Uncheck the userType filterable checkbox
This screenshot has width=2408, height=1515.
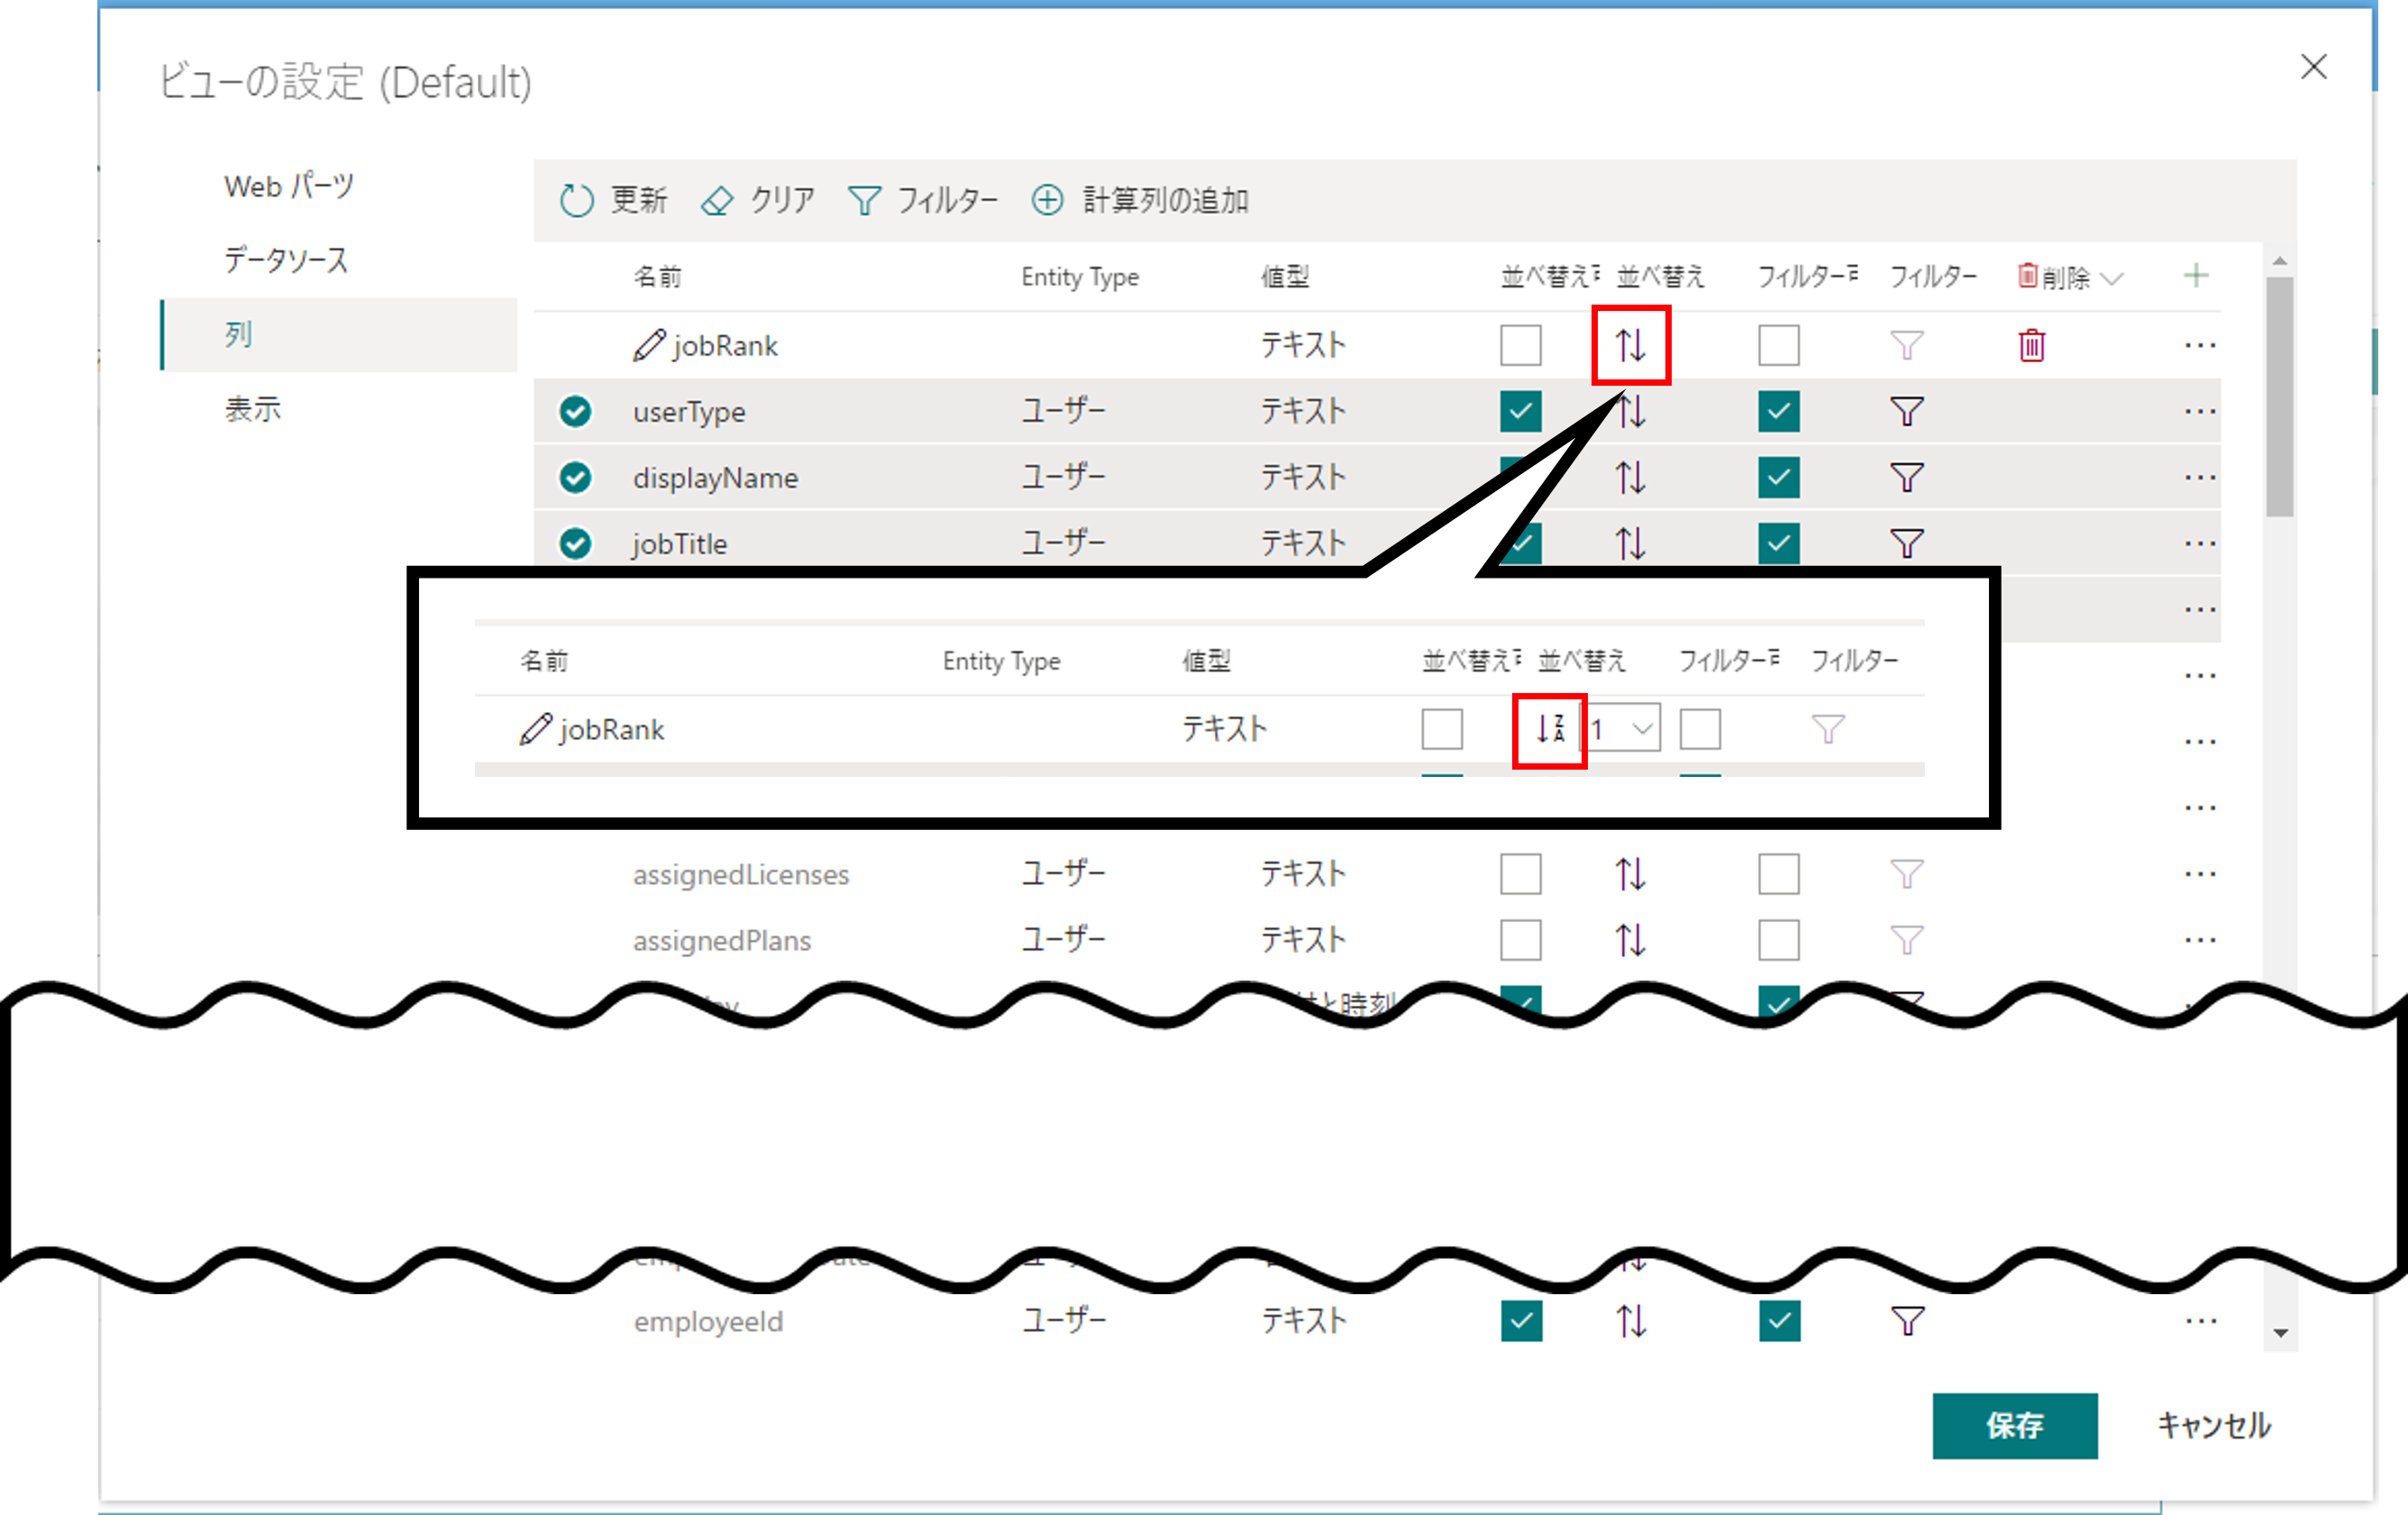click(1778, 411)
